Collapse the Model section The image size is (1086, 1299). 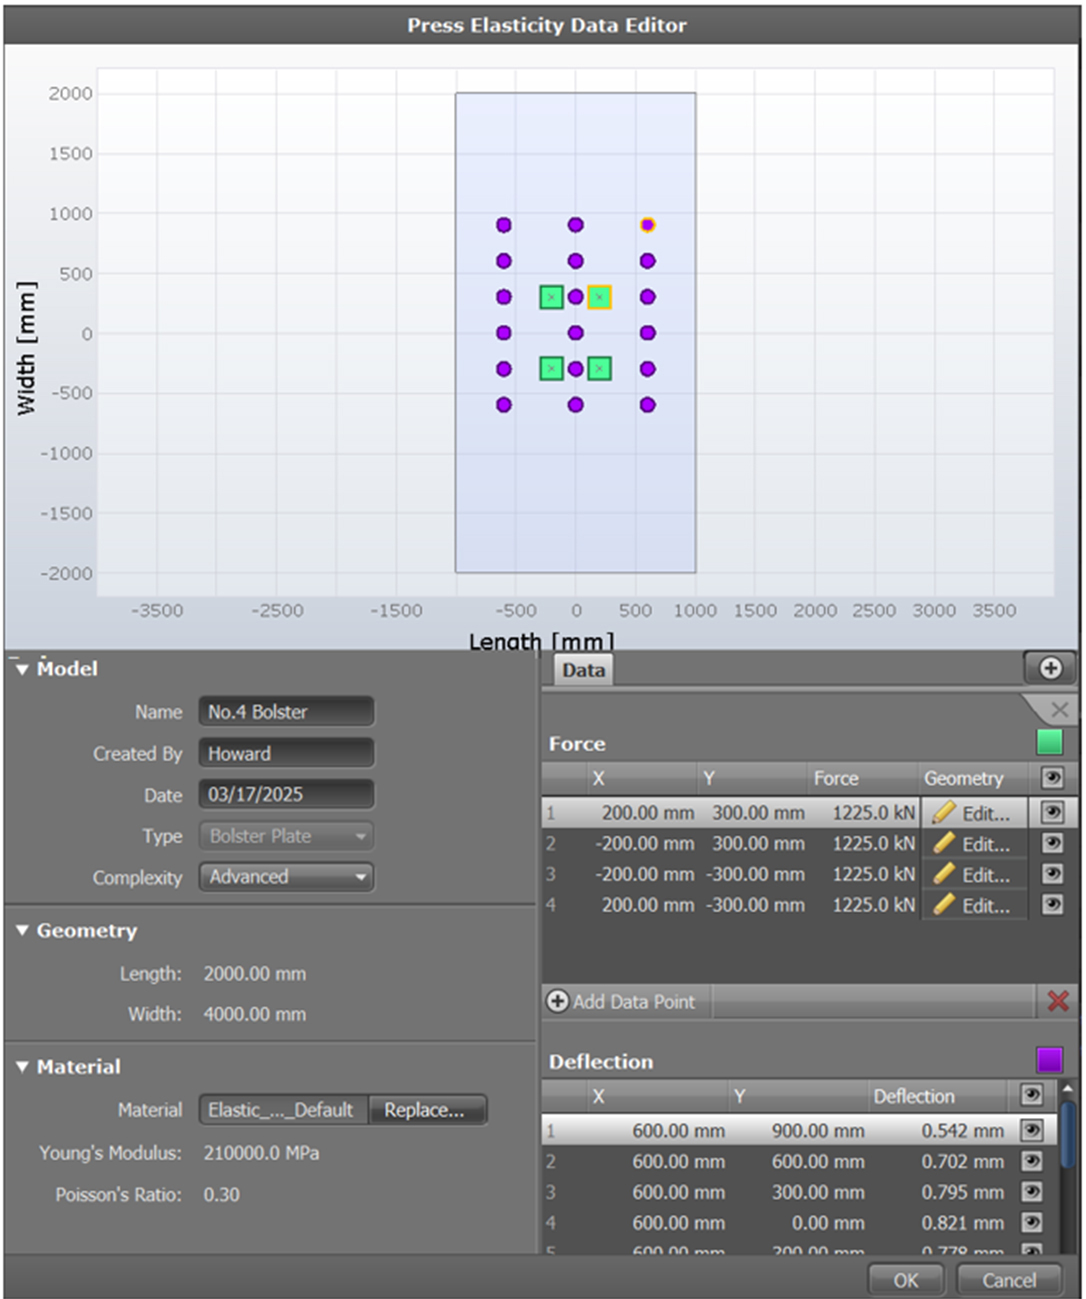(23, 670)
